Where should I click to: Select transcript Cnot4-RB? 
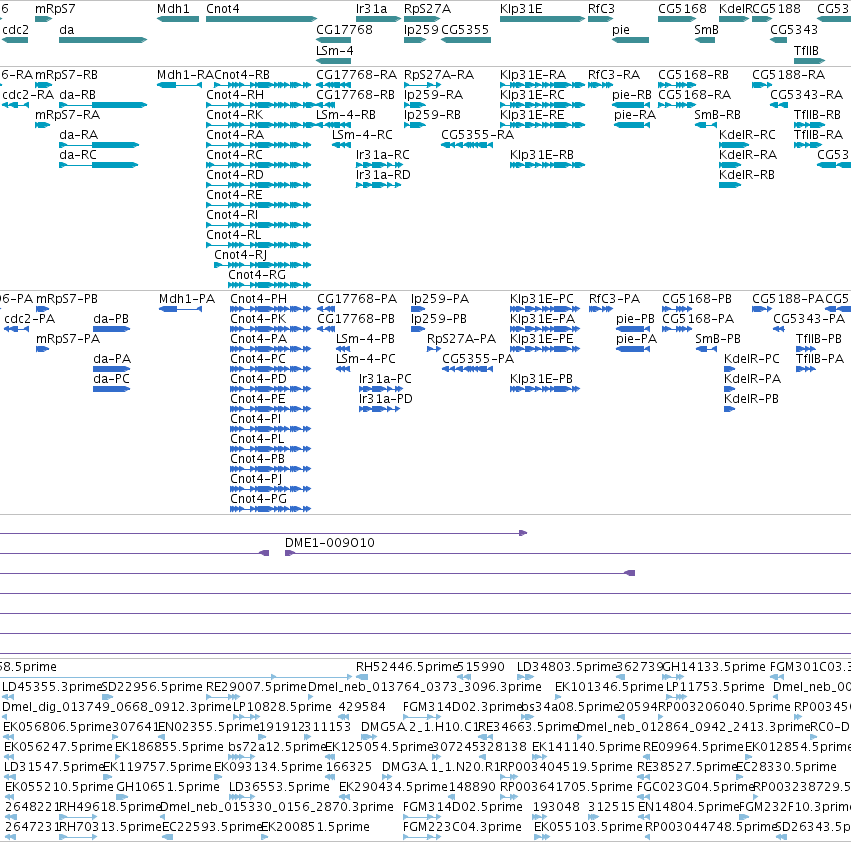pos(242,75)
